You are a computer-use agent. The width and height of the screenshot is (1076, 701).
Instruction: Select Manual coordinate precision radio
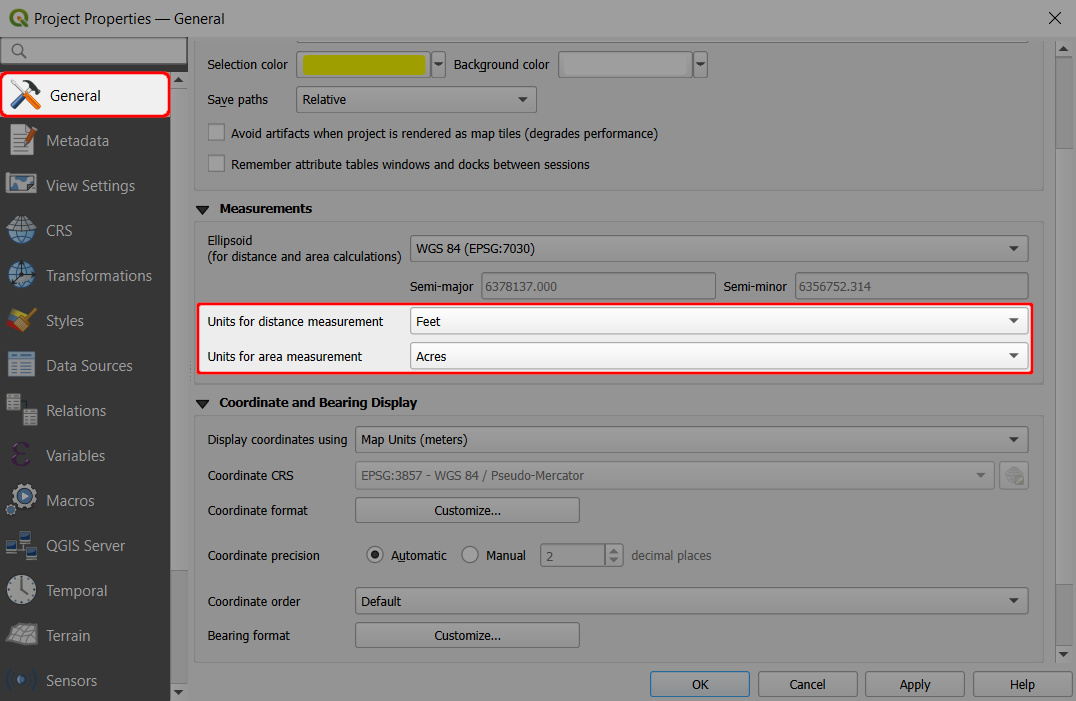(470, 555)
